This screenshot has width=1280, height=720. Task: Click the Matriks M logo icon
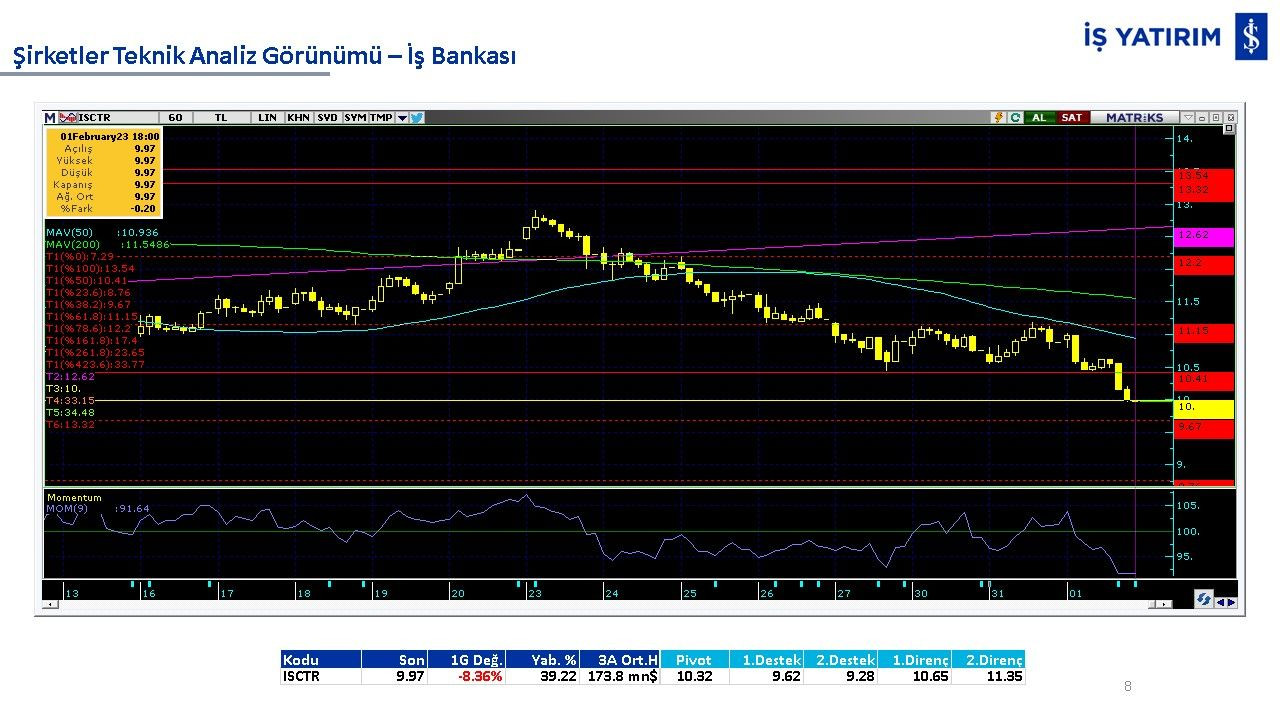50,117
